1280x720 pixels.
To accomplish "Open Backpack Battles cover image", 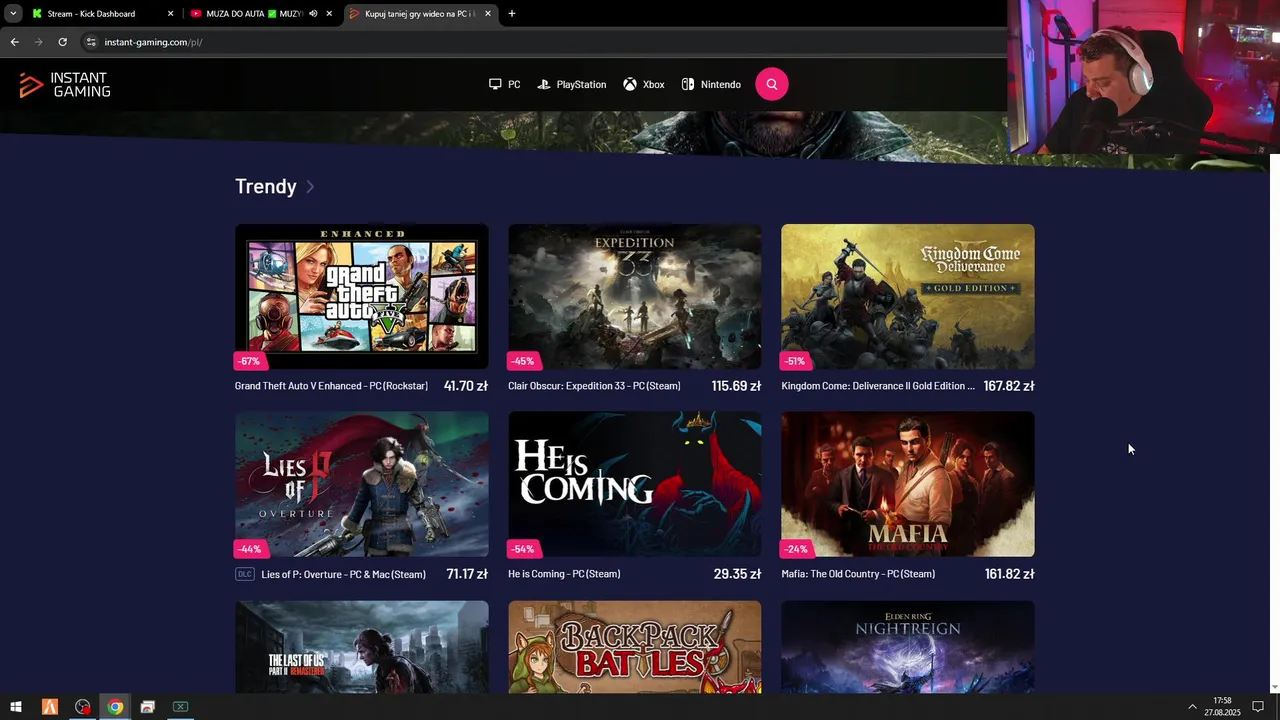I will click(635, 647).
